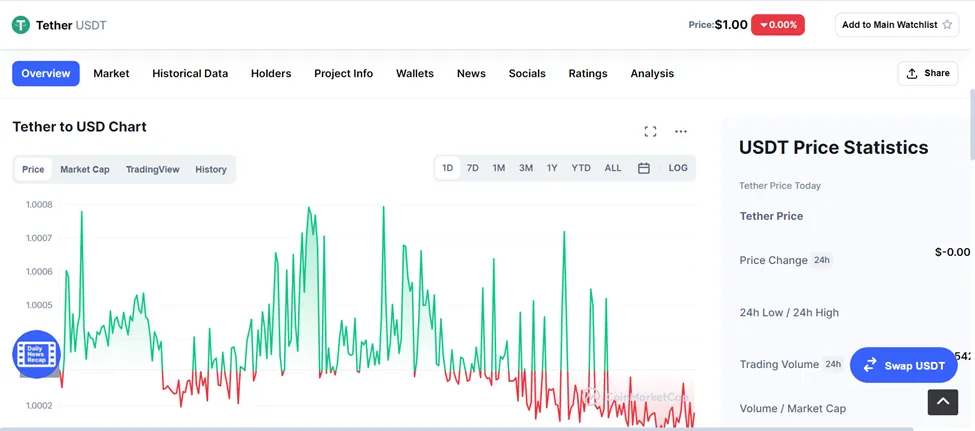Open the Overview tab
The height and width of the screenshot is (431, 975).
click(46, 73)
